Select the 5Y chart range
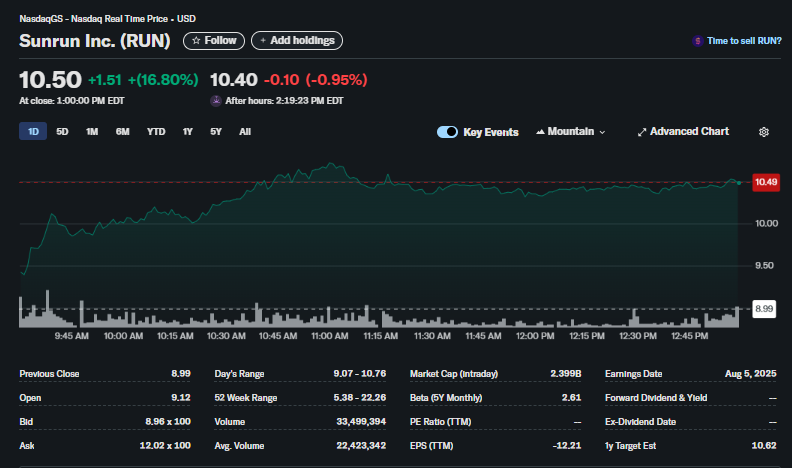The image size is (792, 468). 216,131
